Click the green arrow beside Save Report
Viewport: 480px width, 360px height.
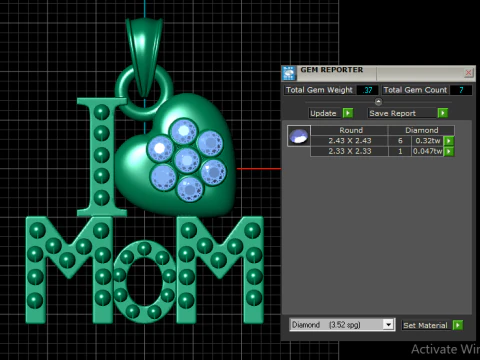pyautogui.click(x=443, y=113)
